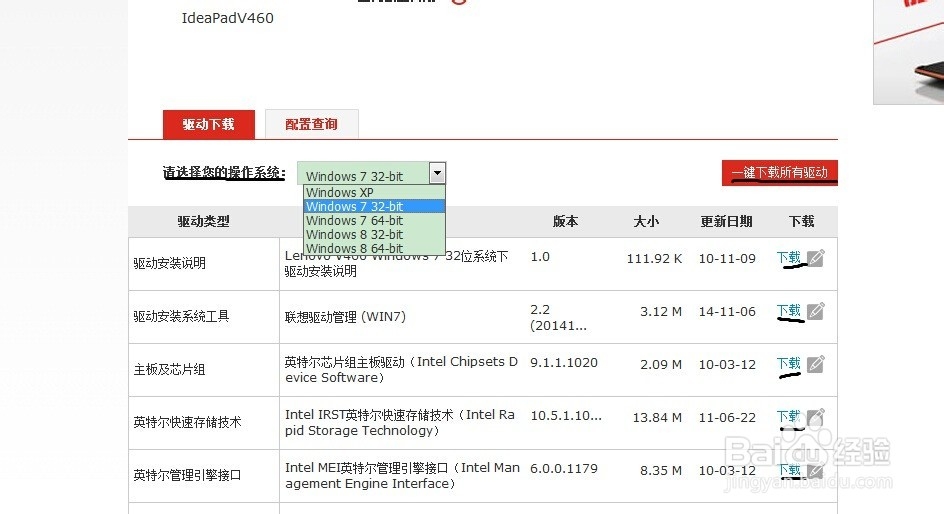The width and height of the screenshot is (944, 514).
Task: Click edit icon in 驱动安装说明 row
Action: tap(816, 258)
